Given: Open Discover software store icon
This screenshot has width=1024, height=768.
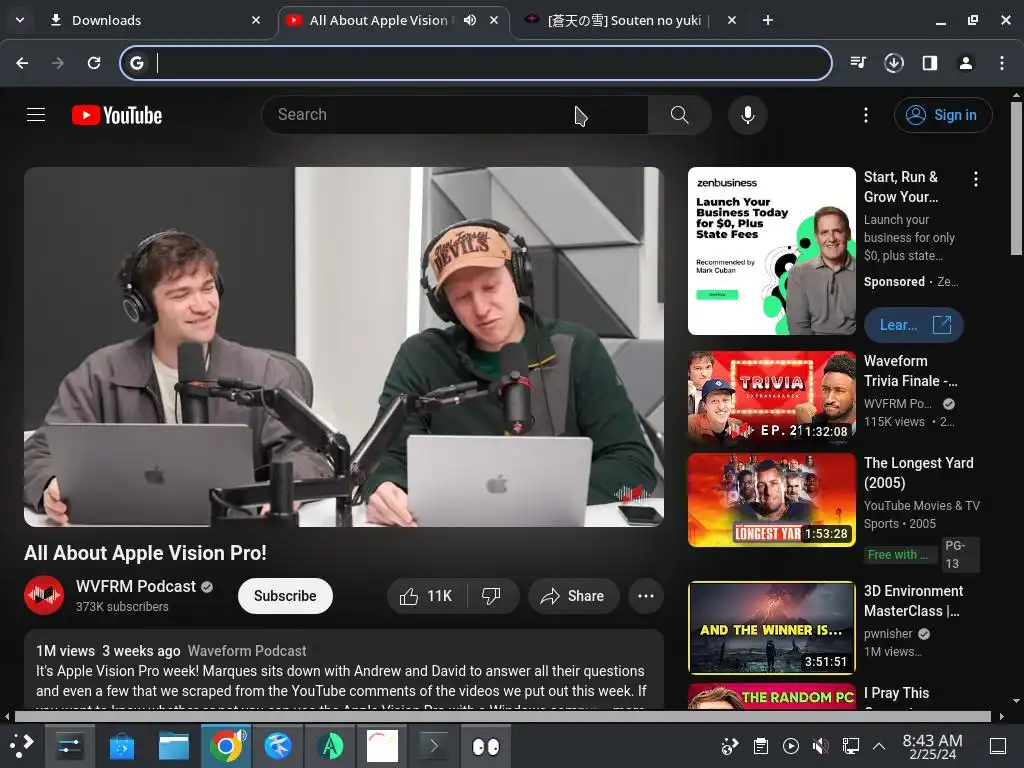Looking at the screenshot, I should click(x=121, y=746).
